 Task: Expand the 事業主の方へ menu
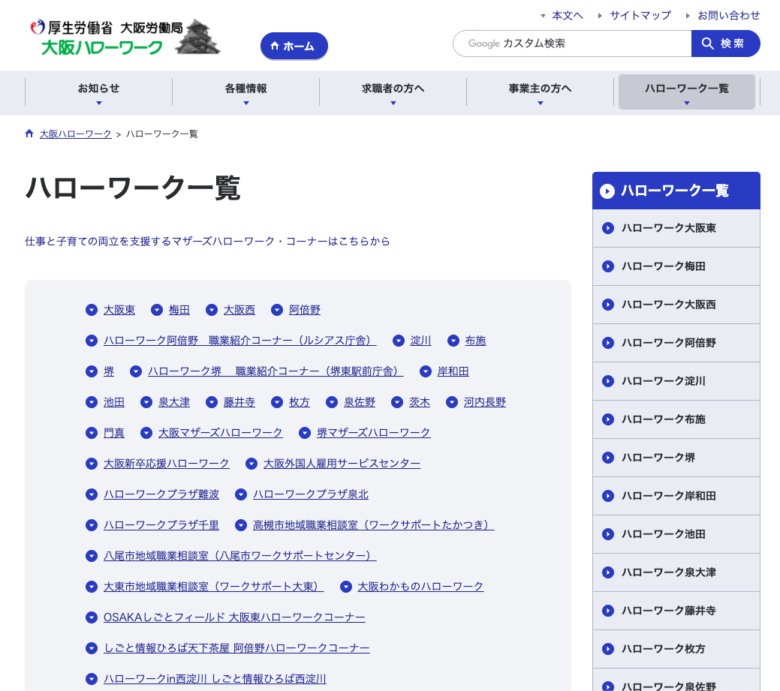click(x=540, y=92)
